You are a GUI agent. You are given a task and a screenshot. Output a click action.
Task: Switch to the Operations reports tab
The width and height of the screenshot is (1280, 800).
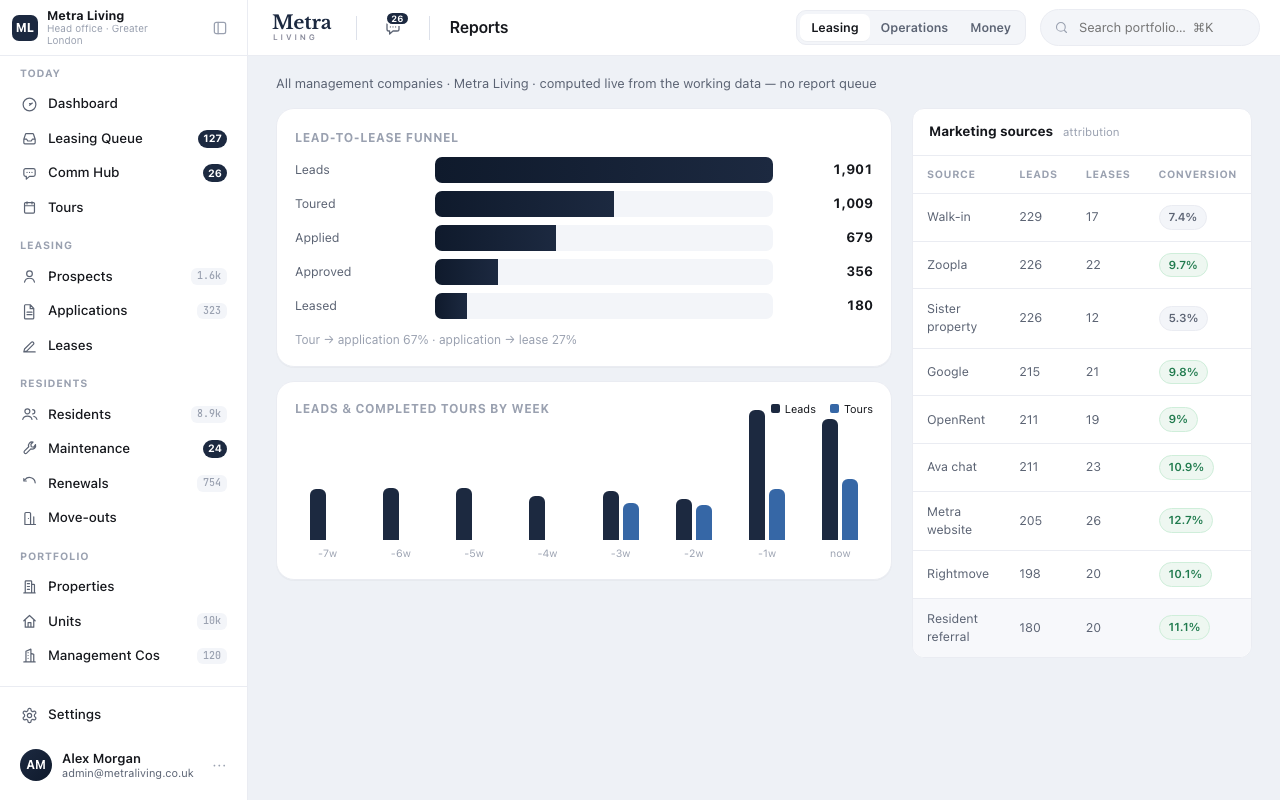click(x=914, y=28)
